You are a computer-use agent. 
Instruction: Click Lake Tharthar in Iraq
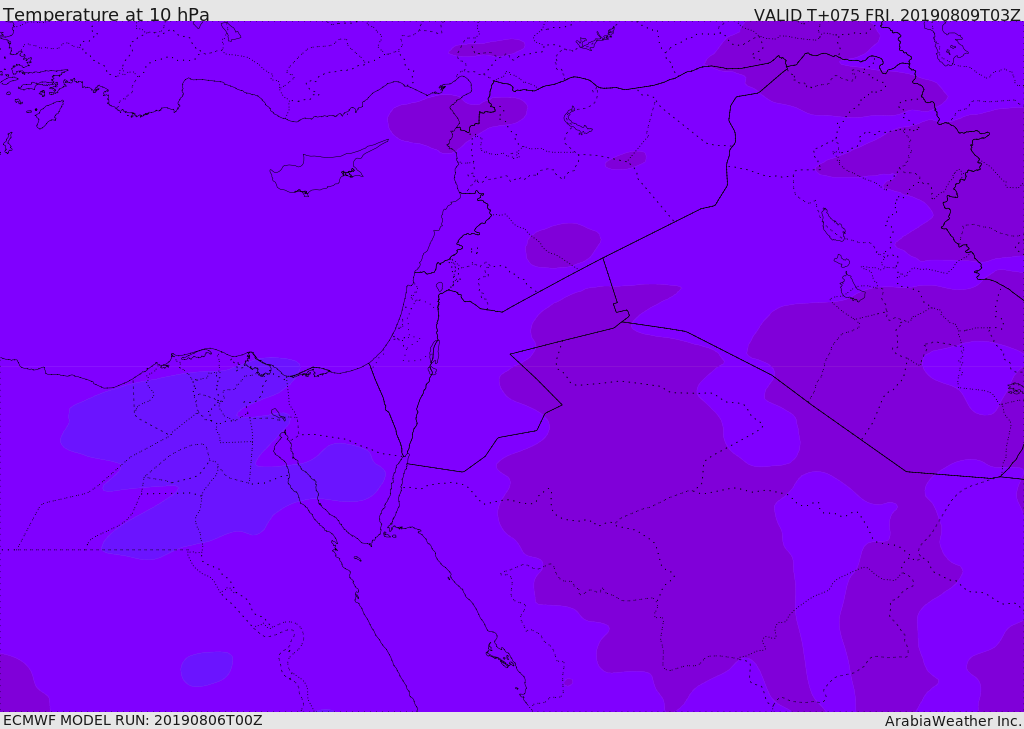coord(832,225)
